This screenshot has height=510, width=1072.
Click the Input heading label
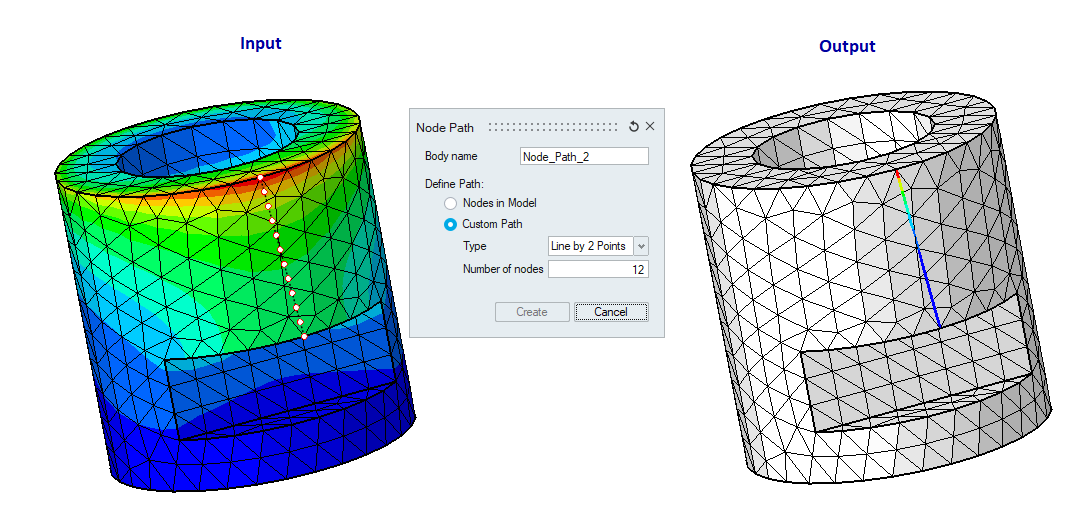click(260, 43)
